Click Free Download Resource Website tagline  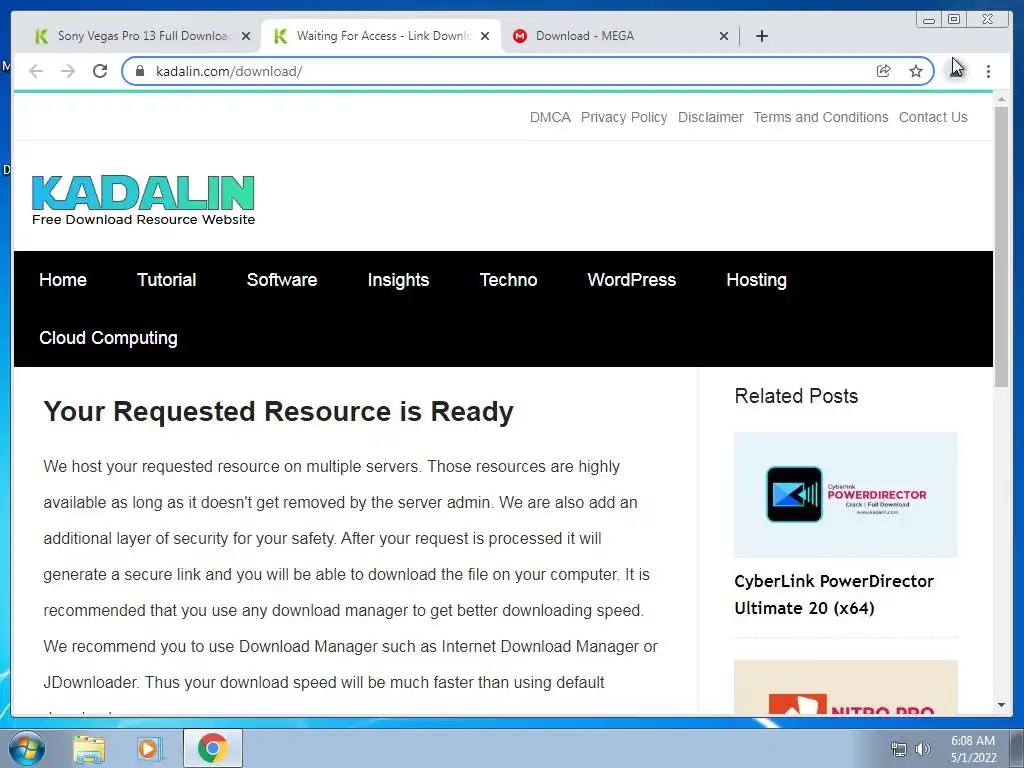click(x=143, y=219)
